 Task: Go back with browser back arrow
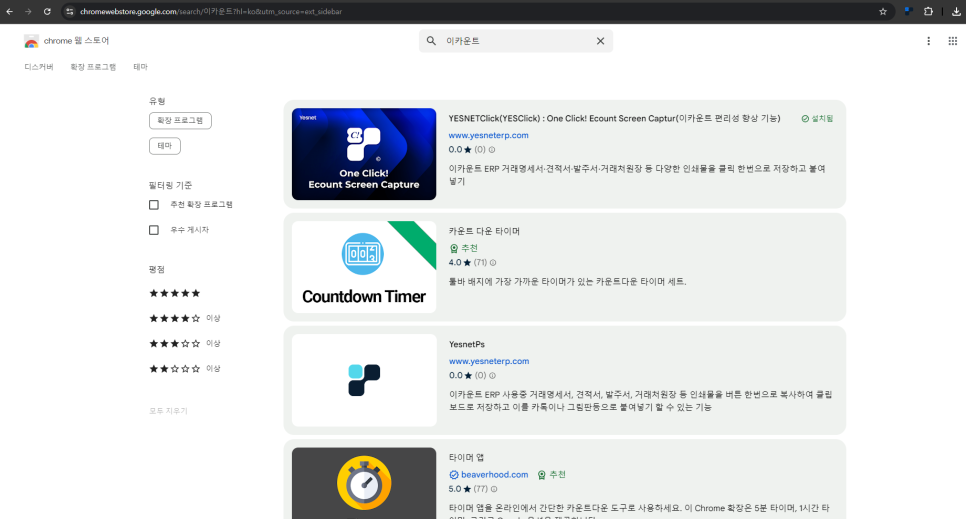click(10, 11)
